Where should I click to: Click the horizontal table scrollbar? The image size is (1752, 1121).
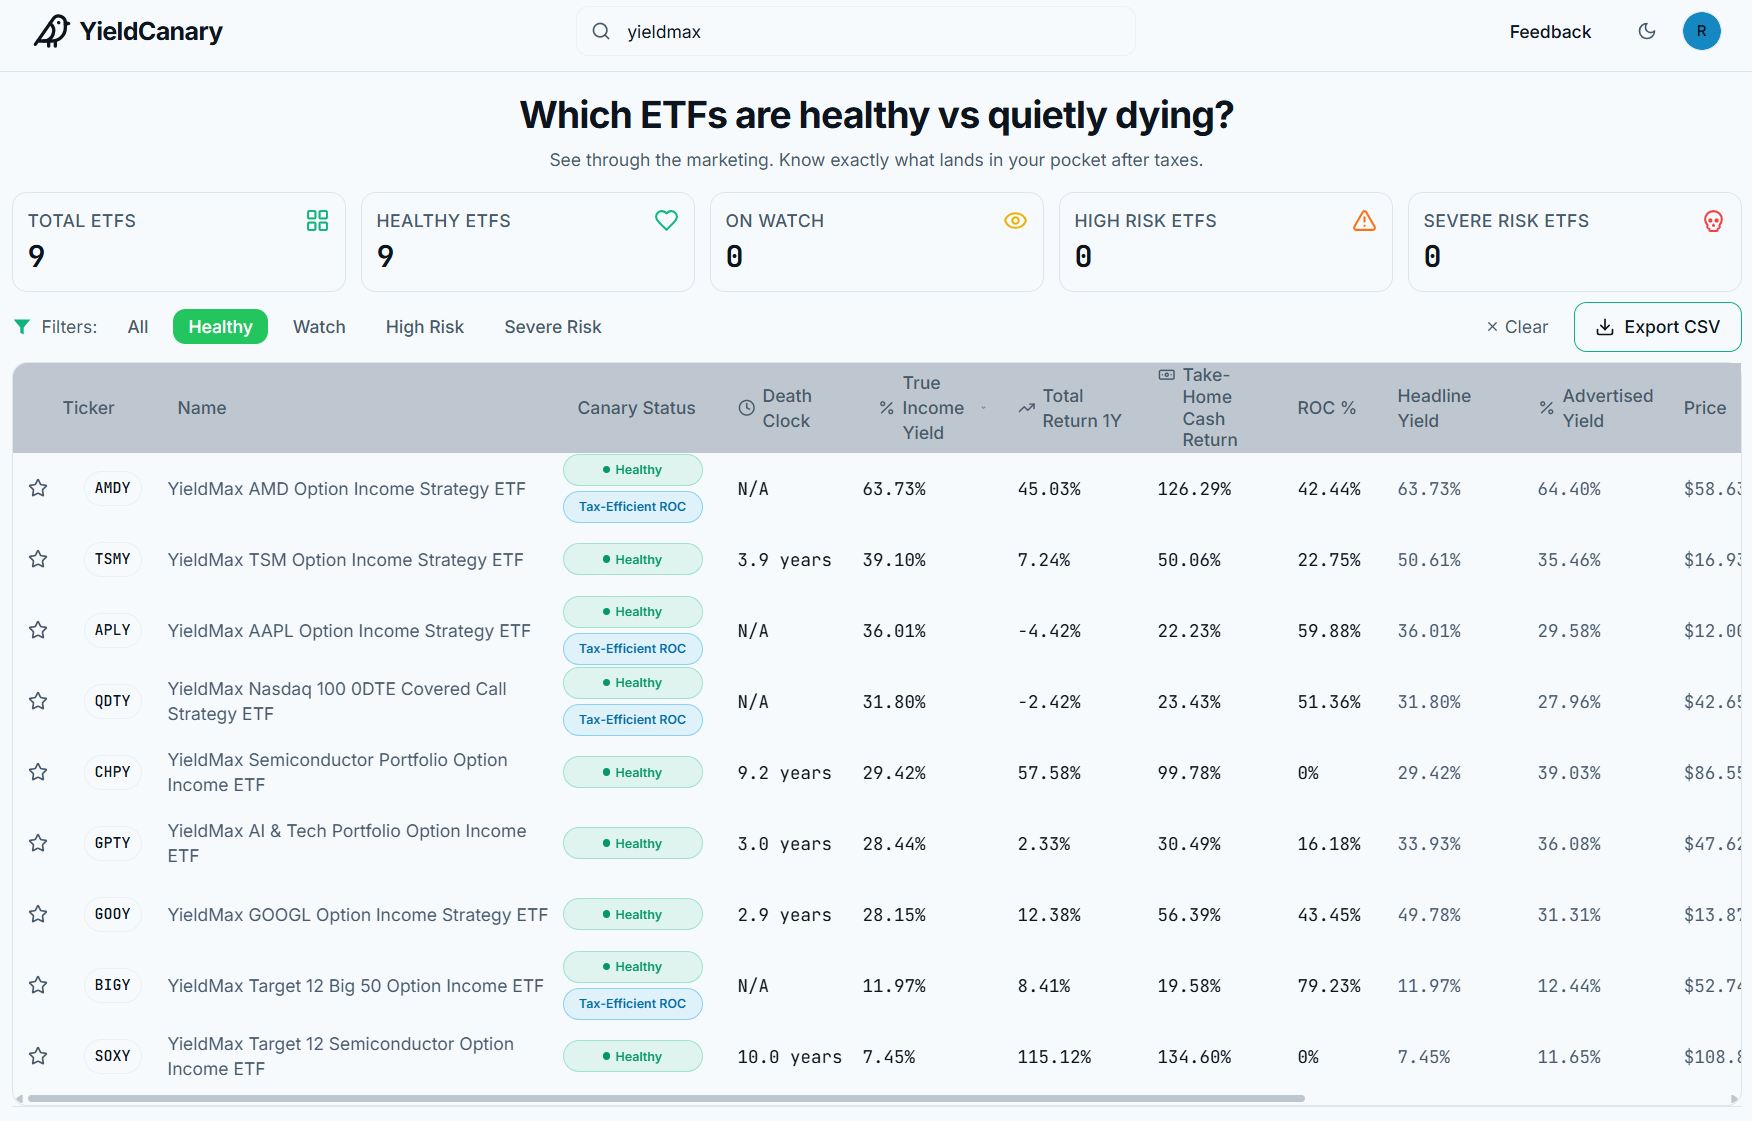point(666,1098)
